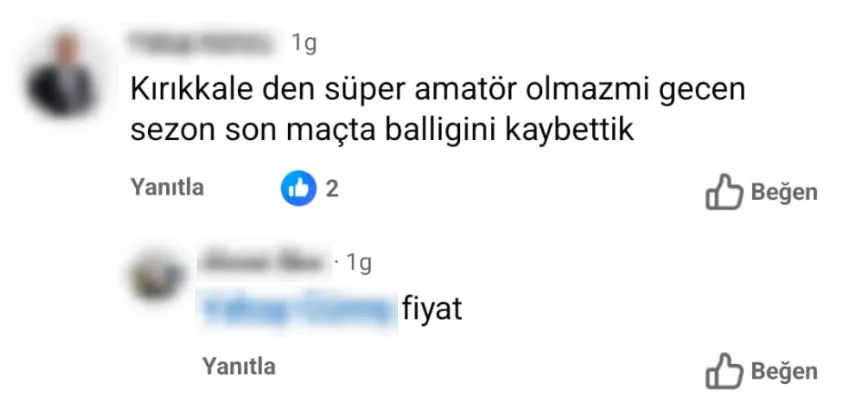Click the thumbs-up outline icon on the reply

point(724,371)
